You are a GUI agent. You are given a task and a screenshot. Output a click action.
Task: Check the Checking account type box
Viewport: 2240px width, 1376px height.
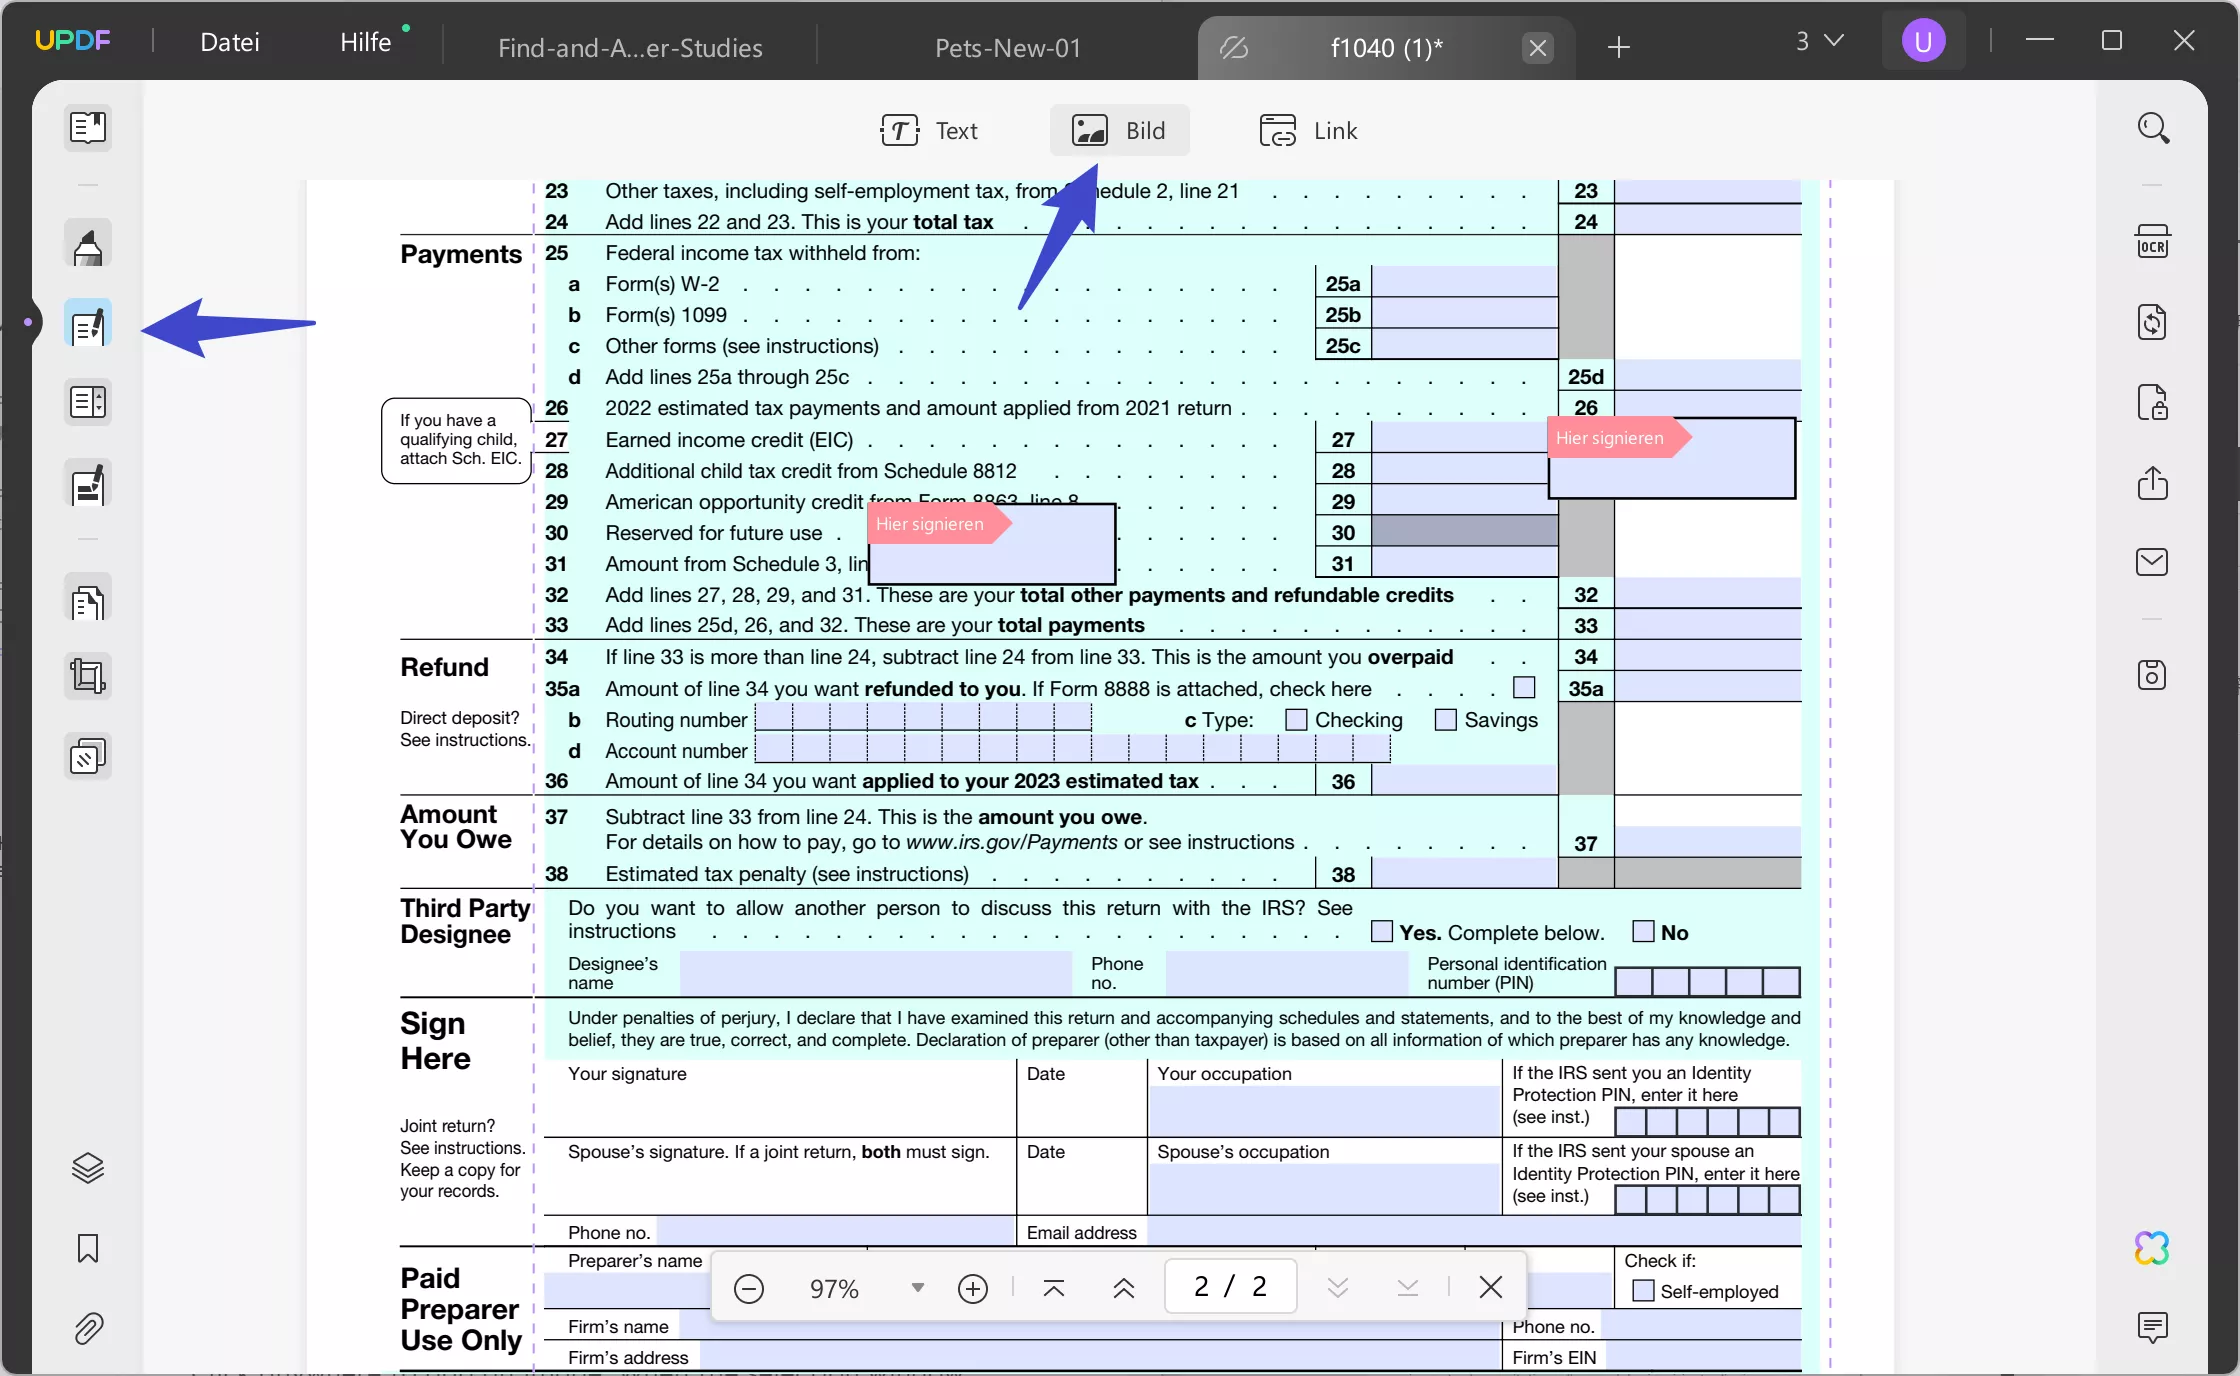tap(1296, 719)
